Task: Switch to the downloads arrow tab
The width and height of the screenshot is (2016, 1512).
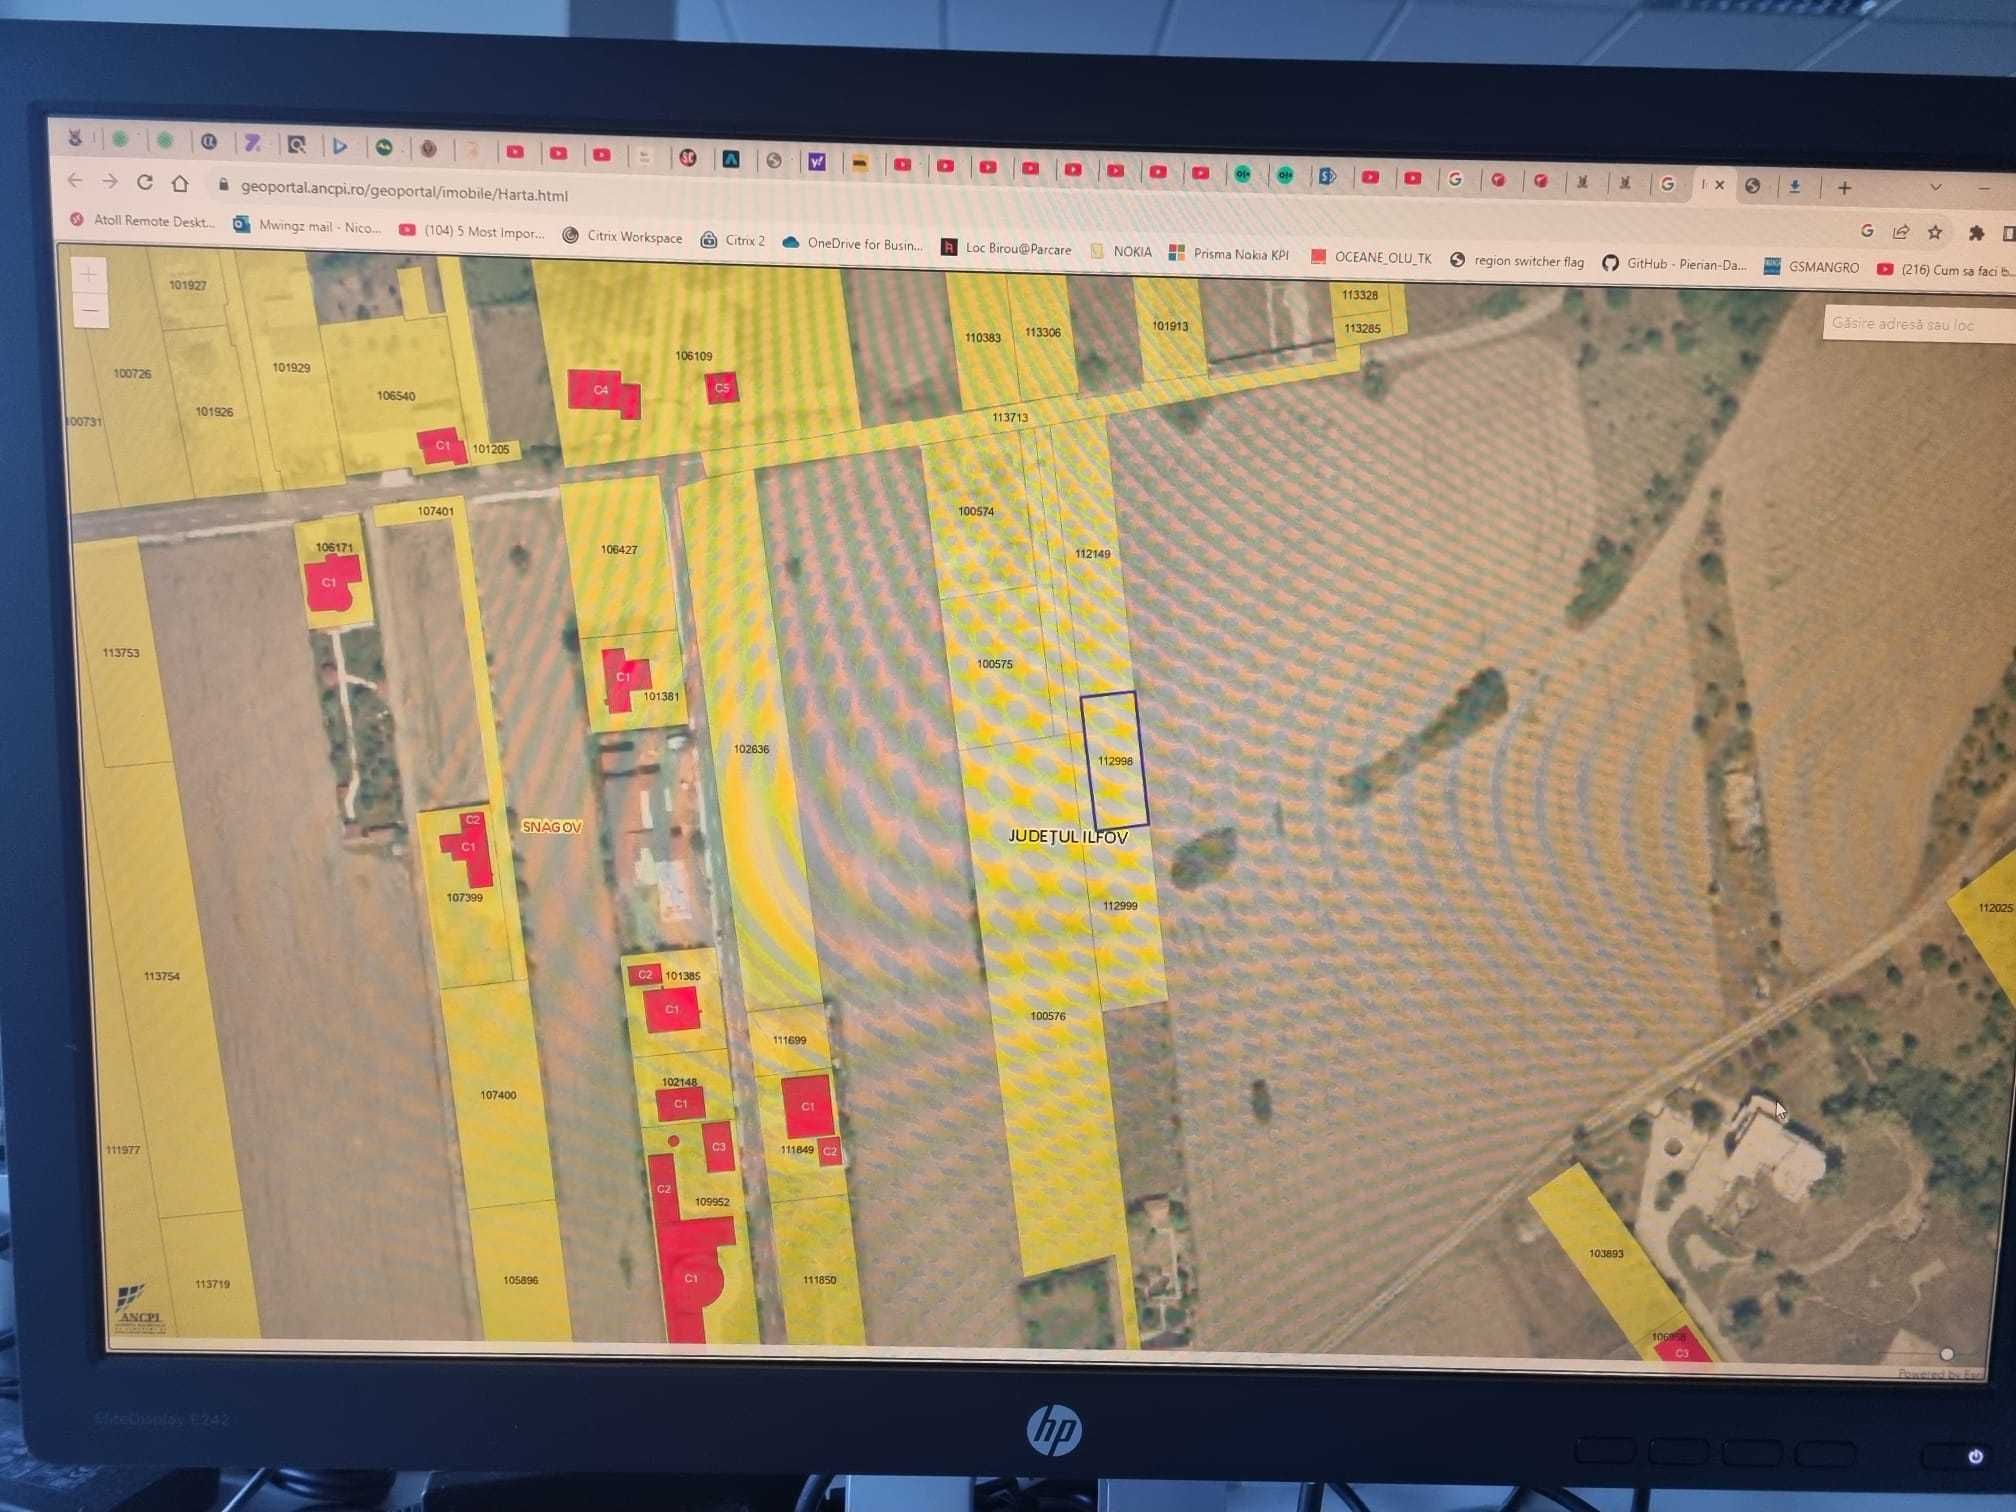Action: coord(1795,186)
